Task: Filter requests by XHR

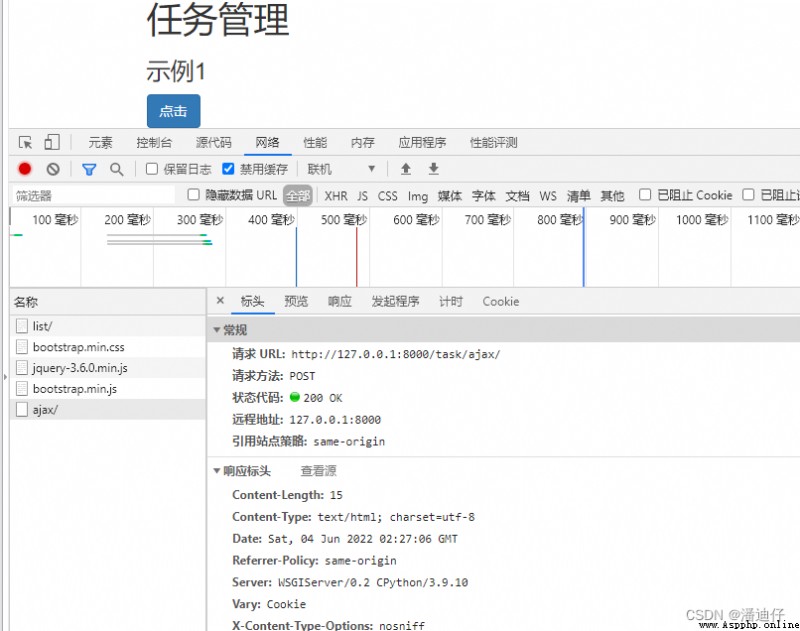Action: 336,196
